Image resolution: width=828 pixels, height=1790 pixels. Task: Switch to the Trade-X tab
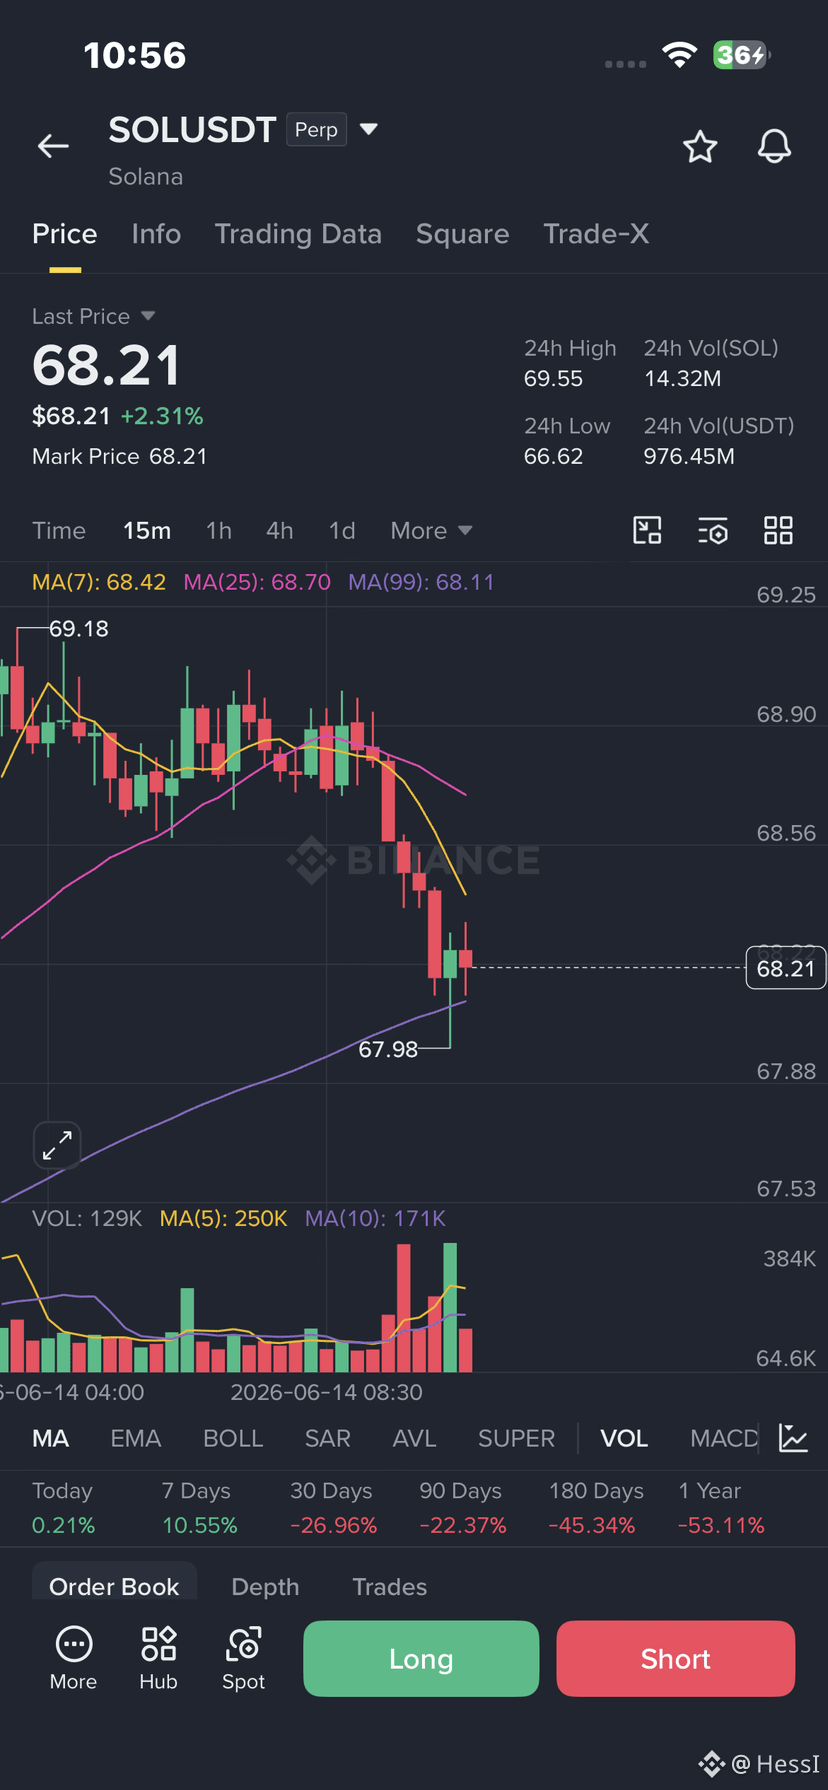[596, 234]
